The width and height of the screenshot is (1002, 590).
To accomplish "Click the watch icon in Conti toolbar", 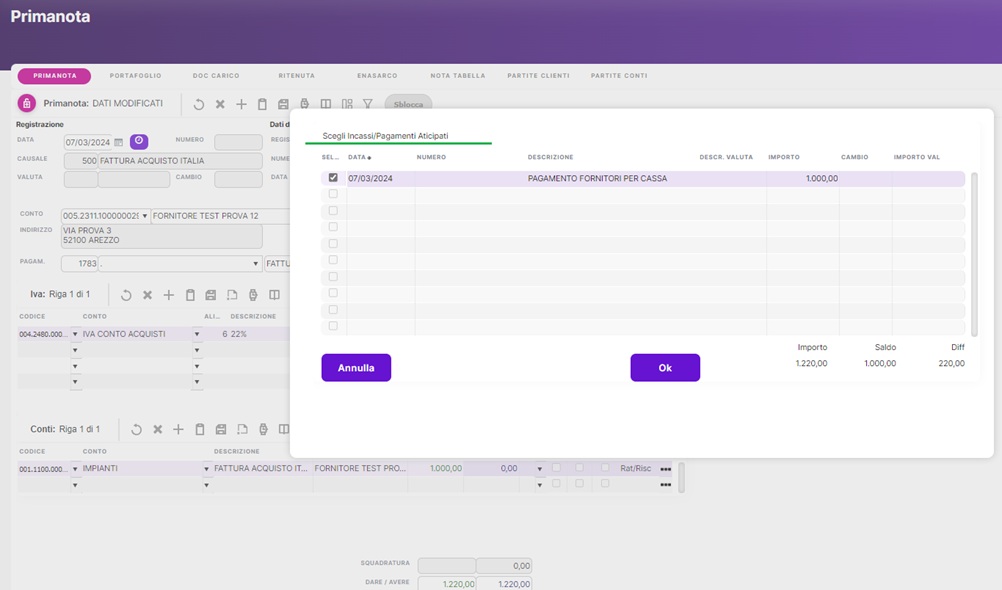I will pos(263,430).
